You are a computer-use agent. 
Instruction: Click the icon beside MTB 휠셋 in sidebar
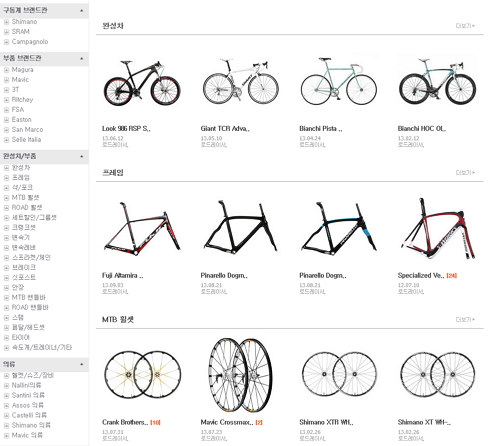point(6,198)
